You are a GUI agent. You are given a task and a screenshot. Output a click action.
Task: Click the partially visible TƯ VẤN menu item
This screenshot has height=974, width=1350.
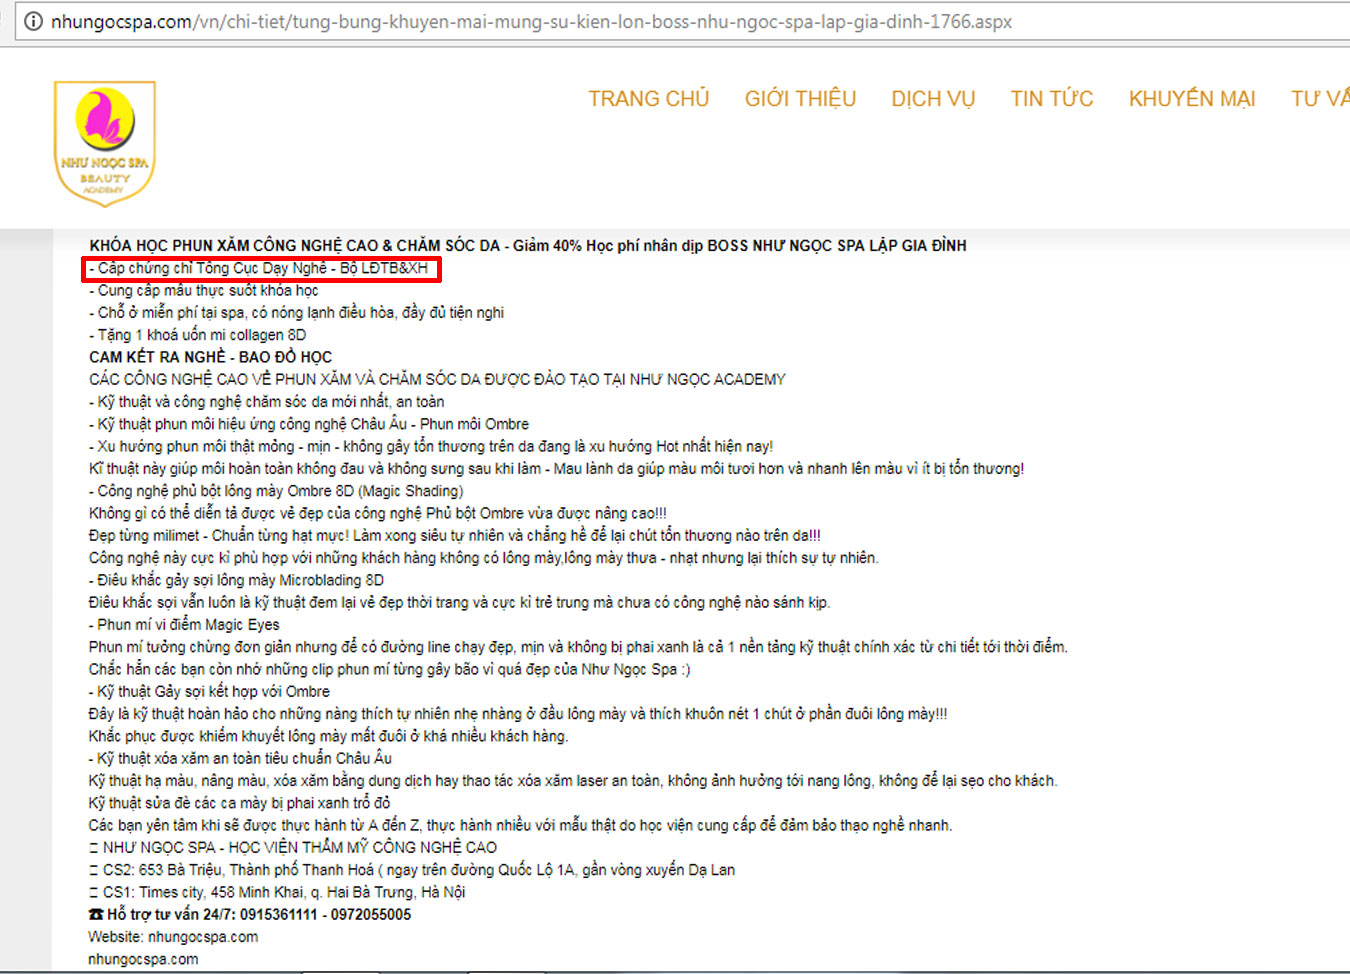[1322, 99]
